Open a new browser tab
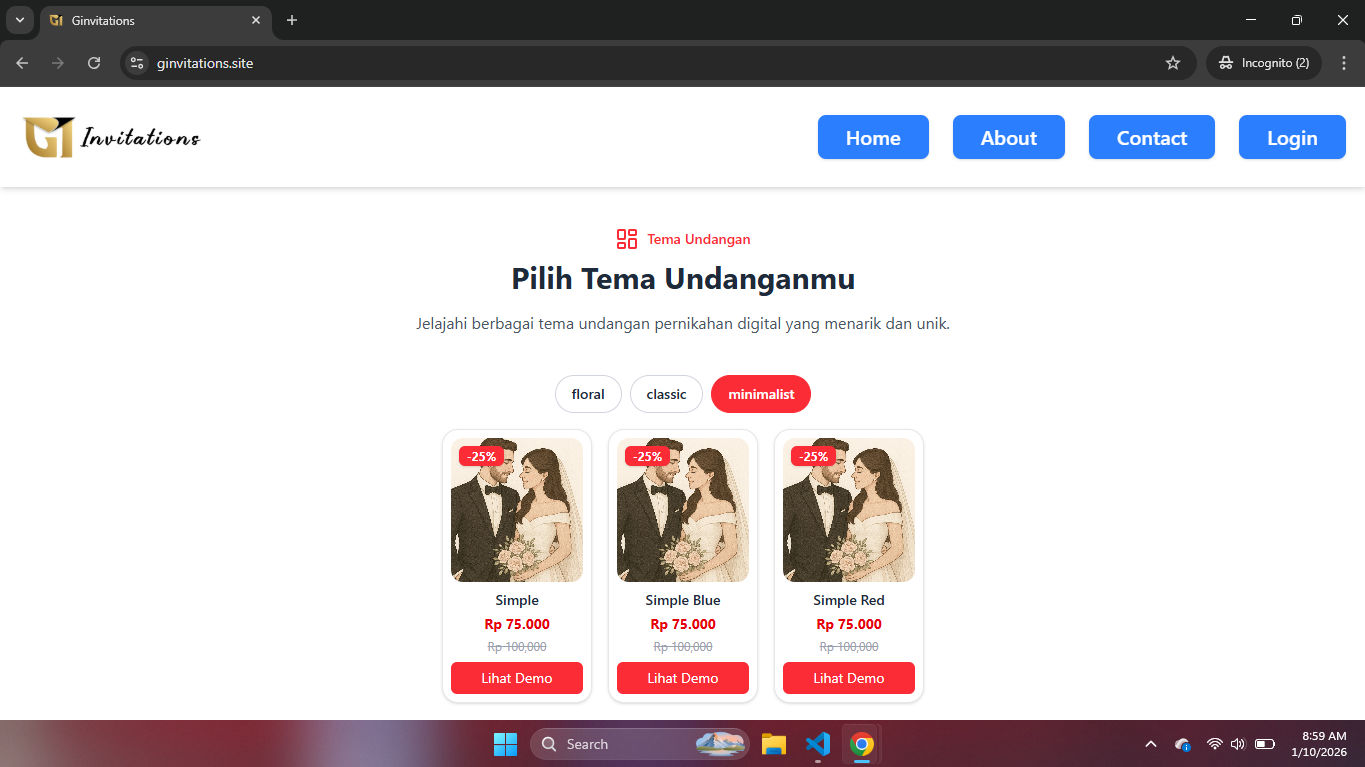This screenshot has width=1365, height=767. point(292,20)
